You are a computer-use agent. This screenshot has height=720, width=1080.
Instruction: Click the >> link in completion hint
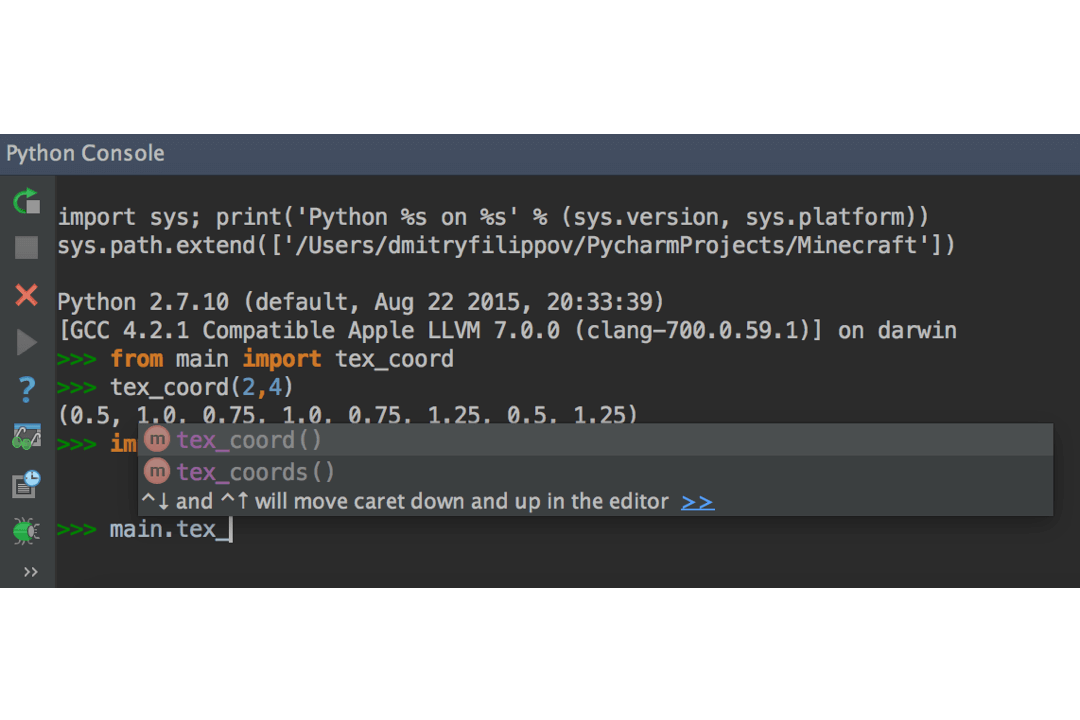(x=697, y=502)
